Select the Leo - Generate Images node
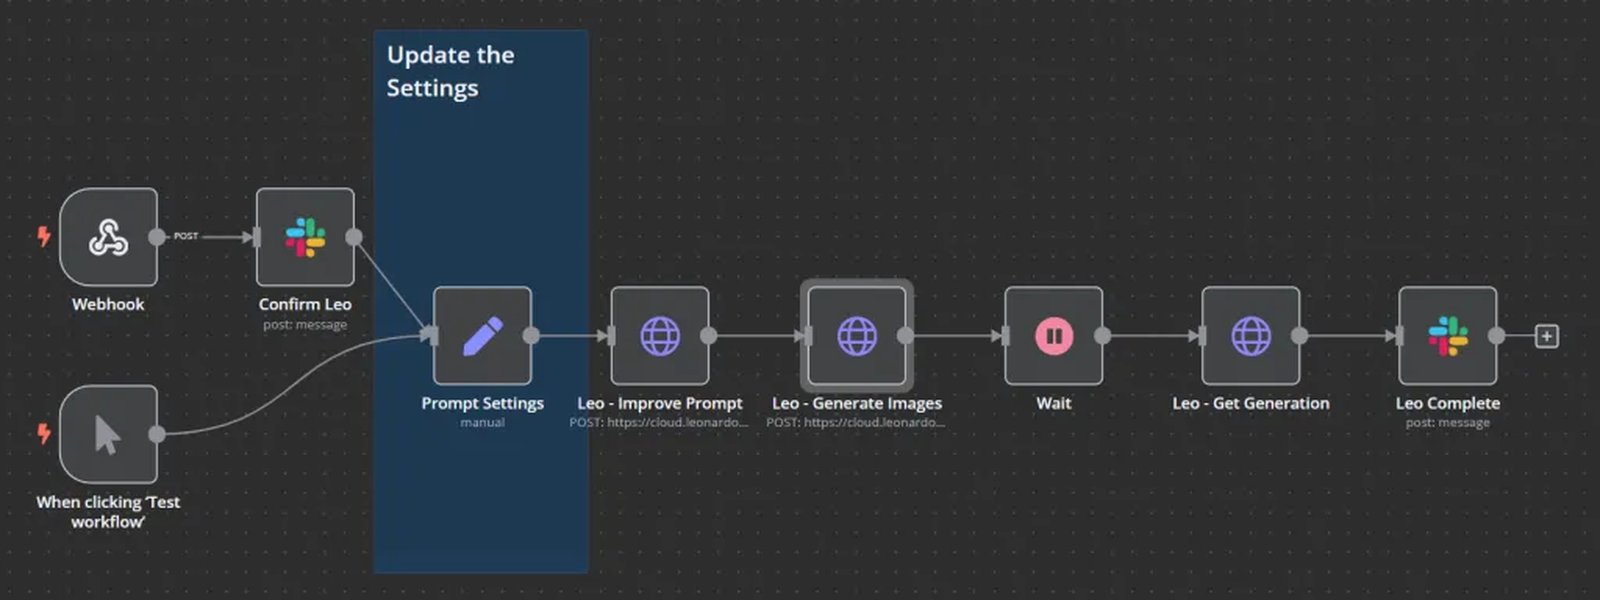This screenshot has width=1600, height=600. (x=857, y=336)
